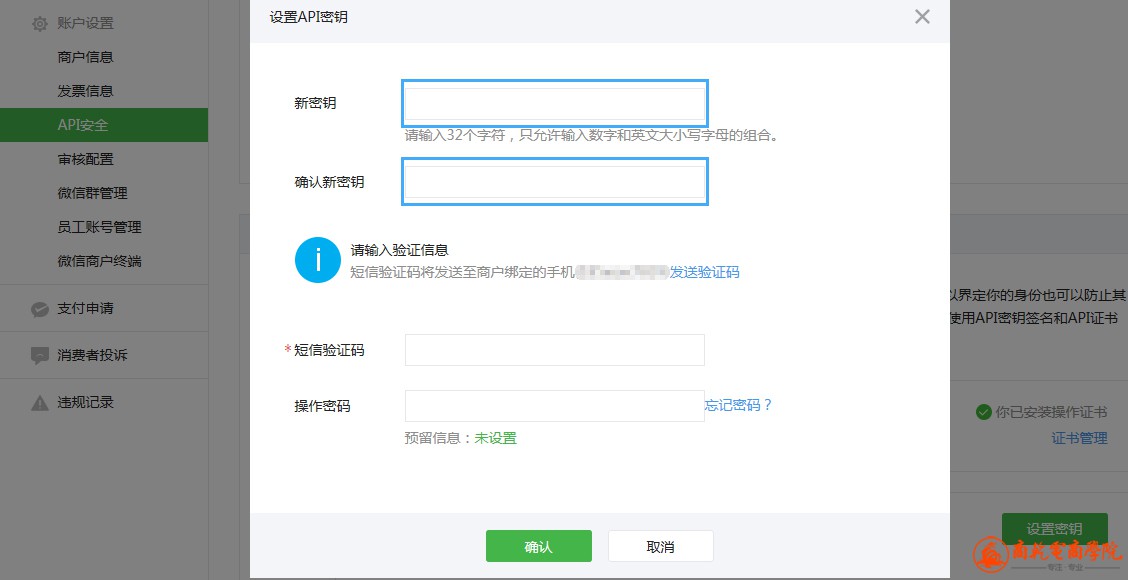This screenshot has height=580, width=1128.
Task: Go to 审核配置 in the sidebar
Action: coord(86,159)
